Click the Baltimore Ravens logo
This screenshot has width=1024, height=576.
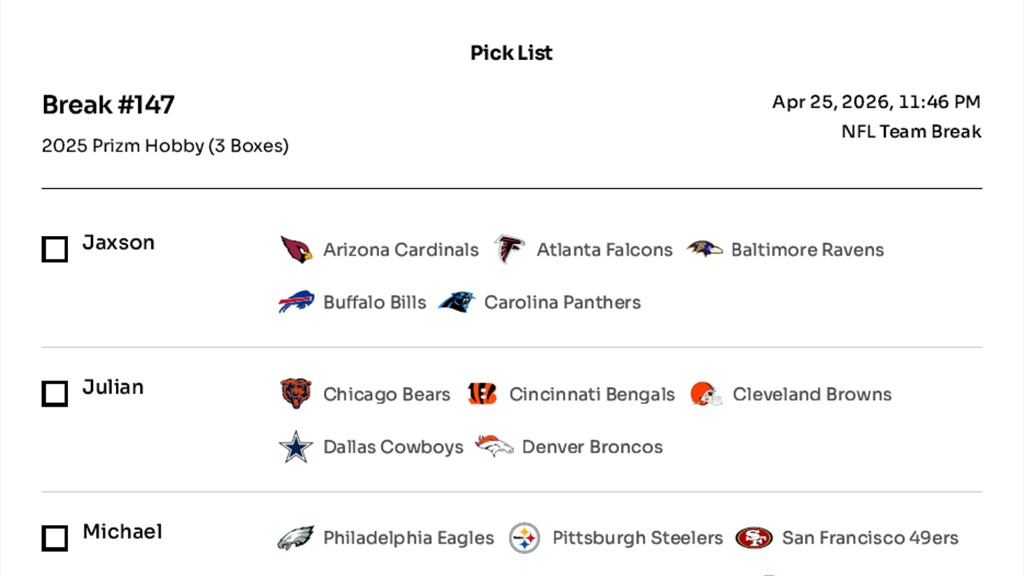[705, 249]
